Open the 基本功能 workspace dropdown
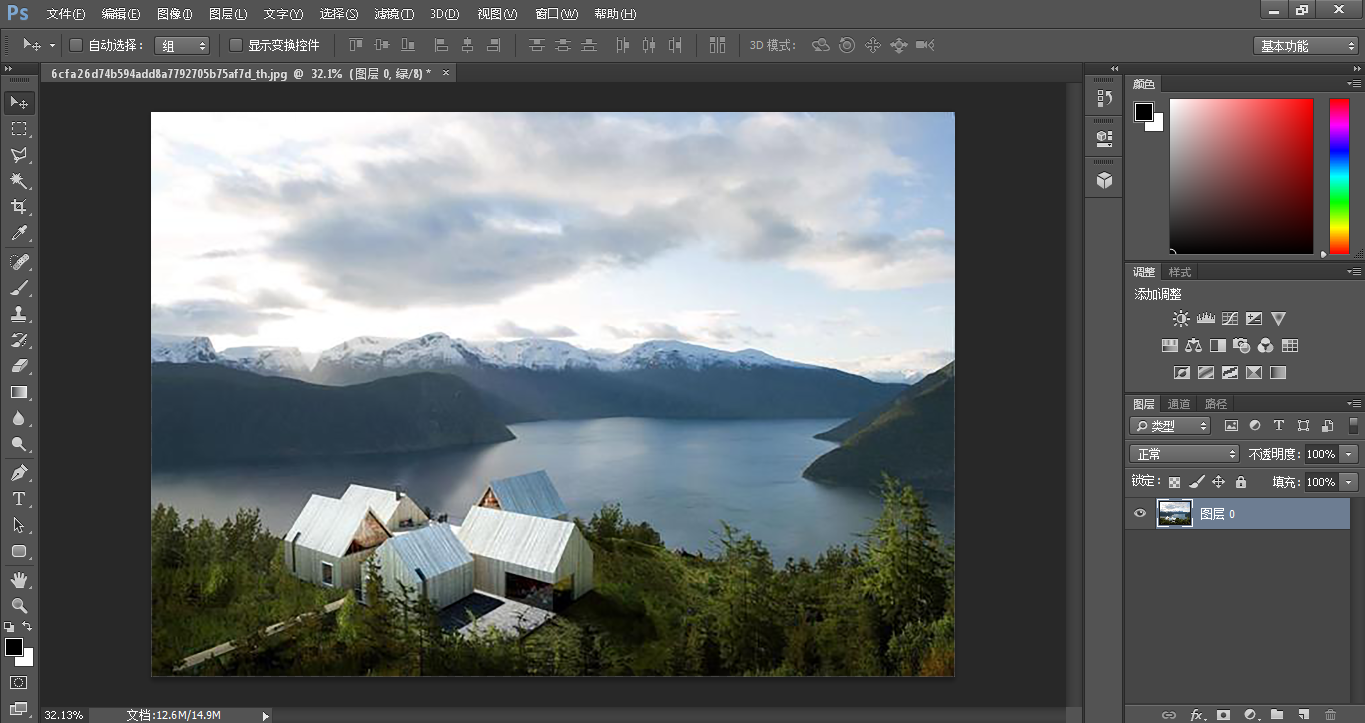The height and width of the screenshot is (723, 1365). tap(1306, 46)
